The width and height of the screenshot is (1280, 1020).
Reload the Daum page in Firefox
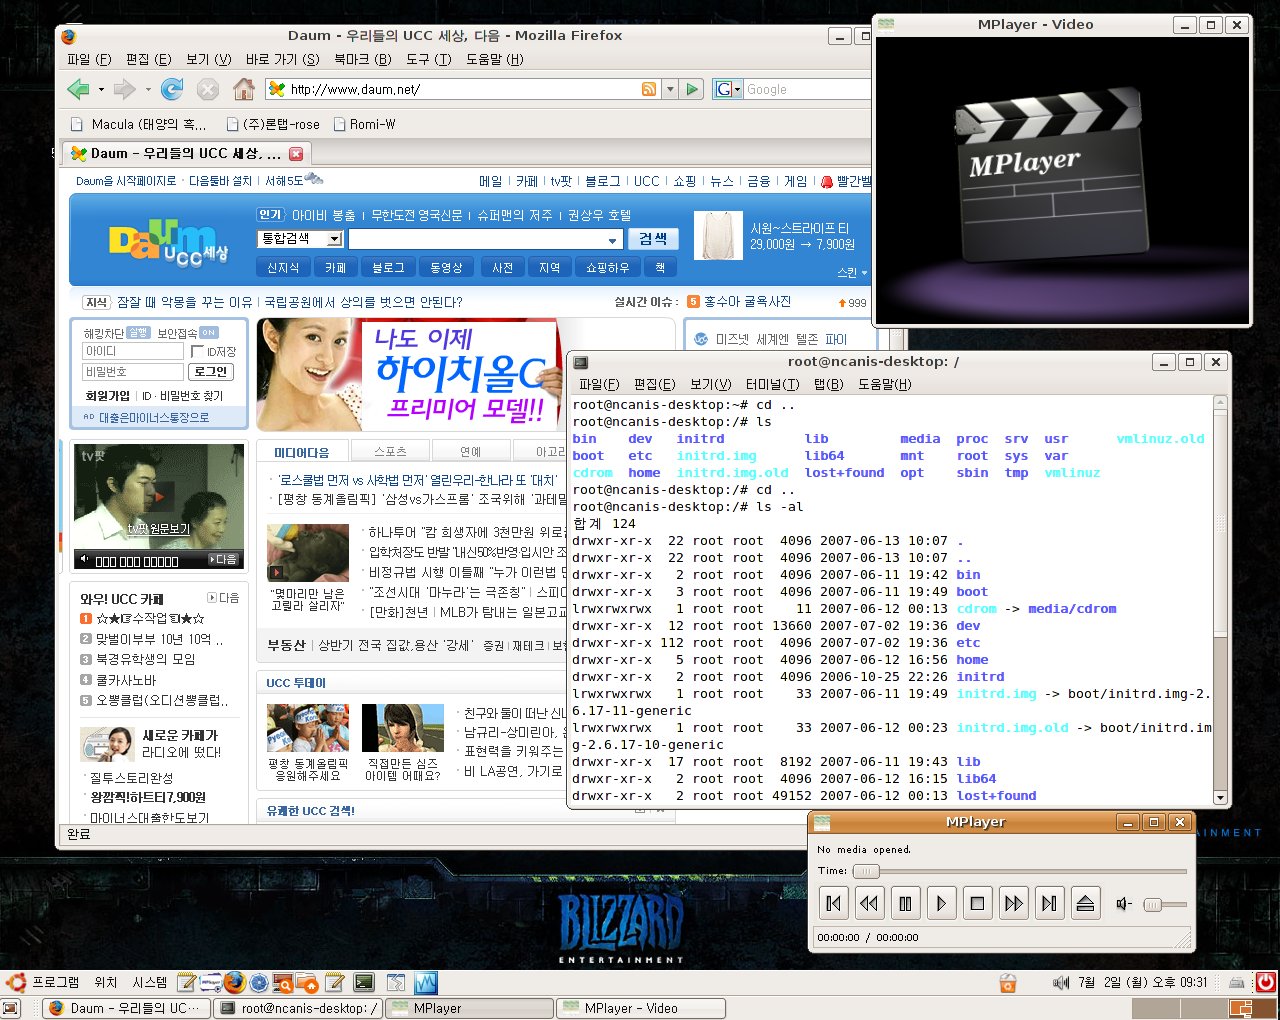click(x=172, y=89)
